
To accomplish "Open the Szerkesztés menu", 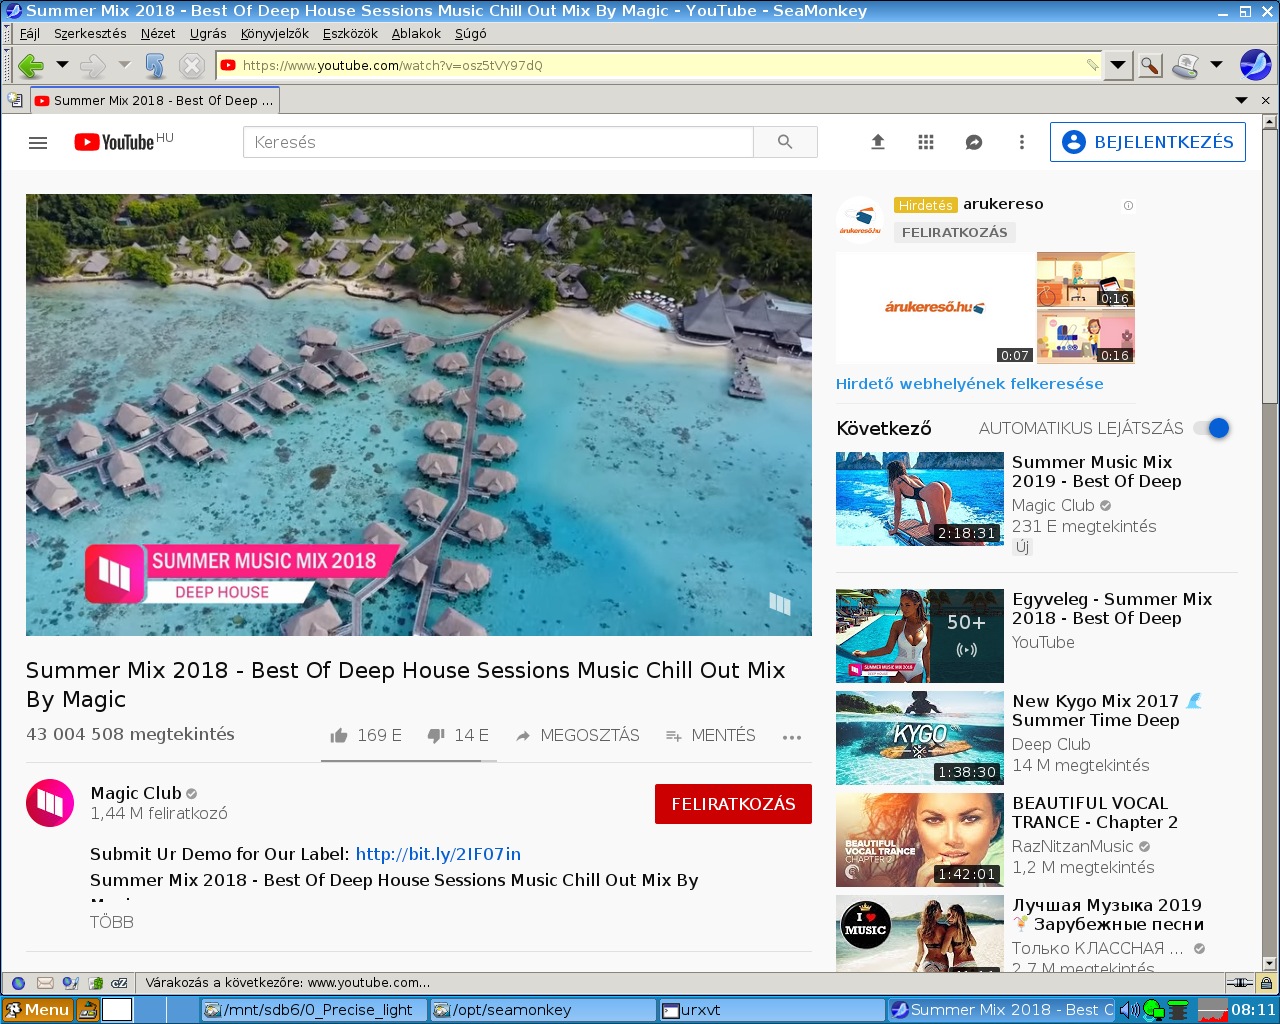I will click(90, 33).
